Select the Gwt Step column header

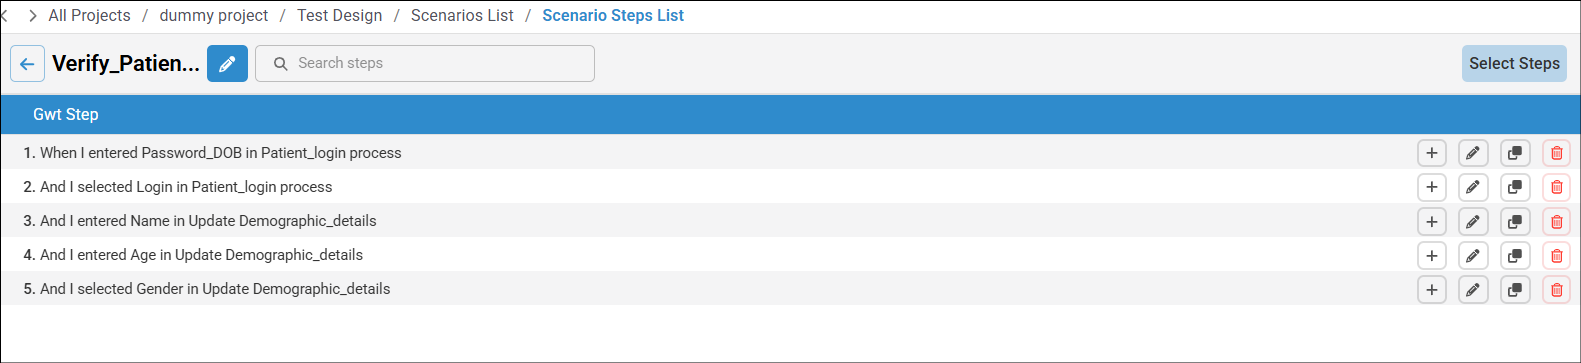[x=66, y=114]
